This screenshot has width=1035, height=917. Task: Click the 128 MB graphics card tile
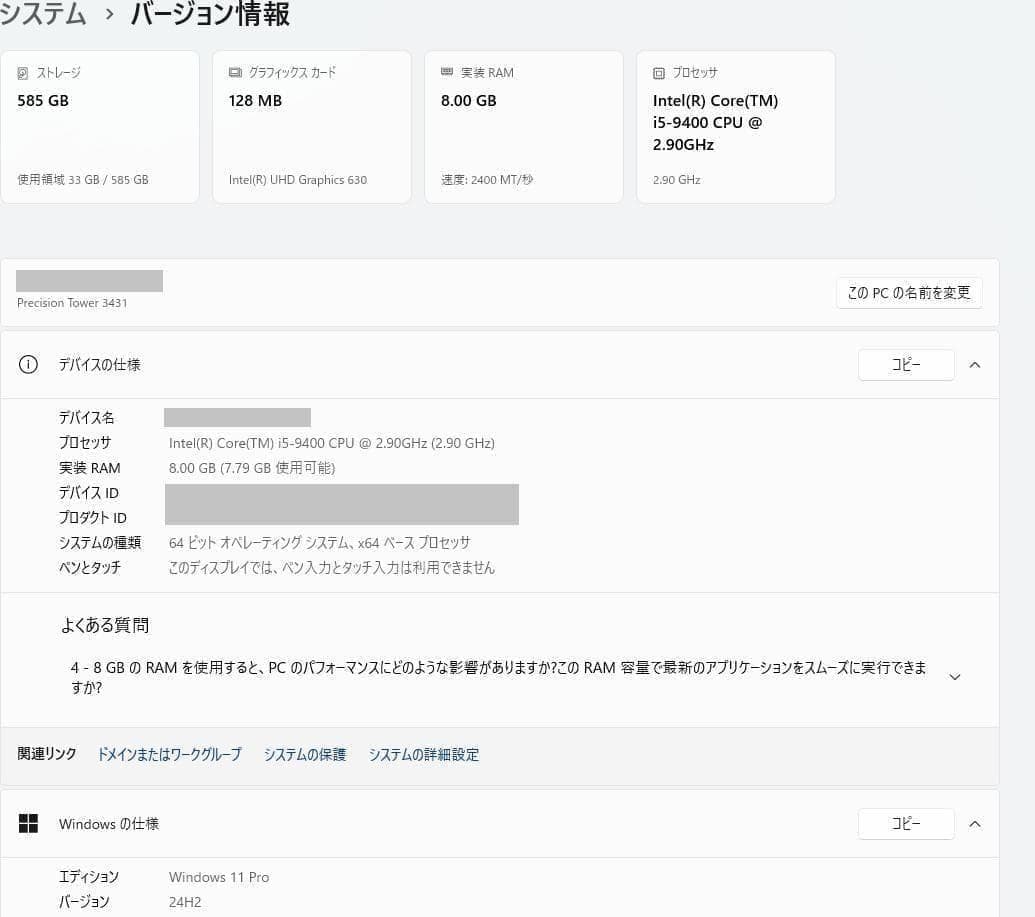pyautogui.click(x=311, y=126)
